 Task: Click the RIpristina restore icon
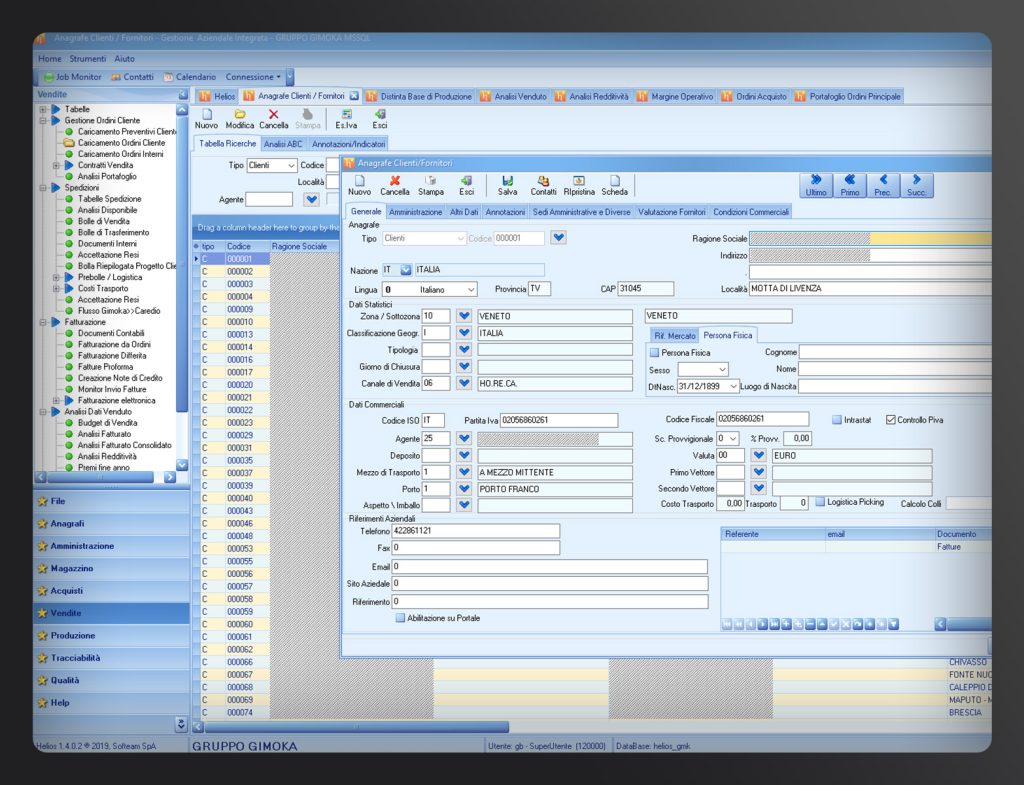(x=578, y=182)
